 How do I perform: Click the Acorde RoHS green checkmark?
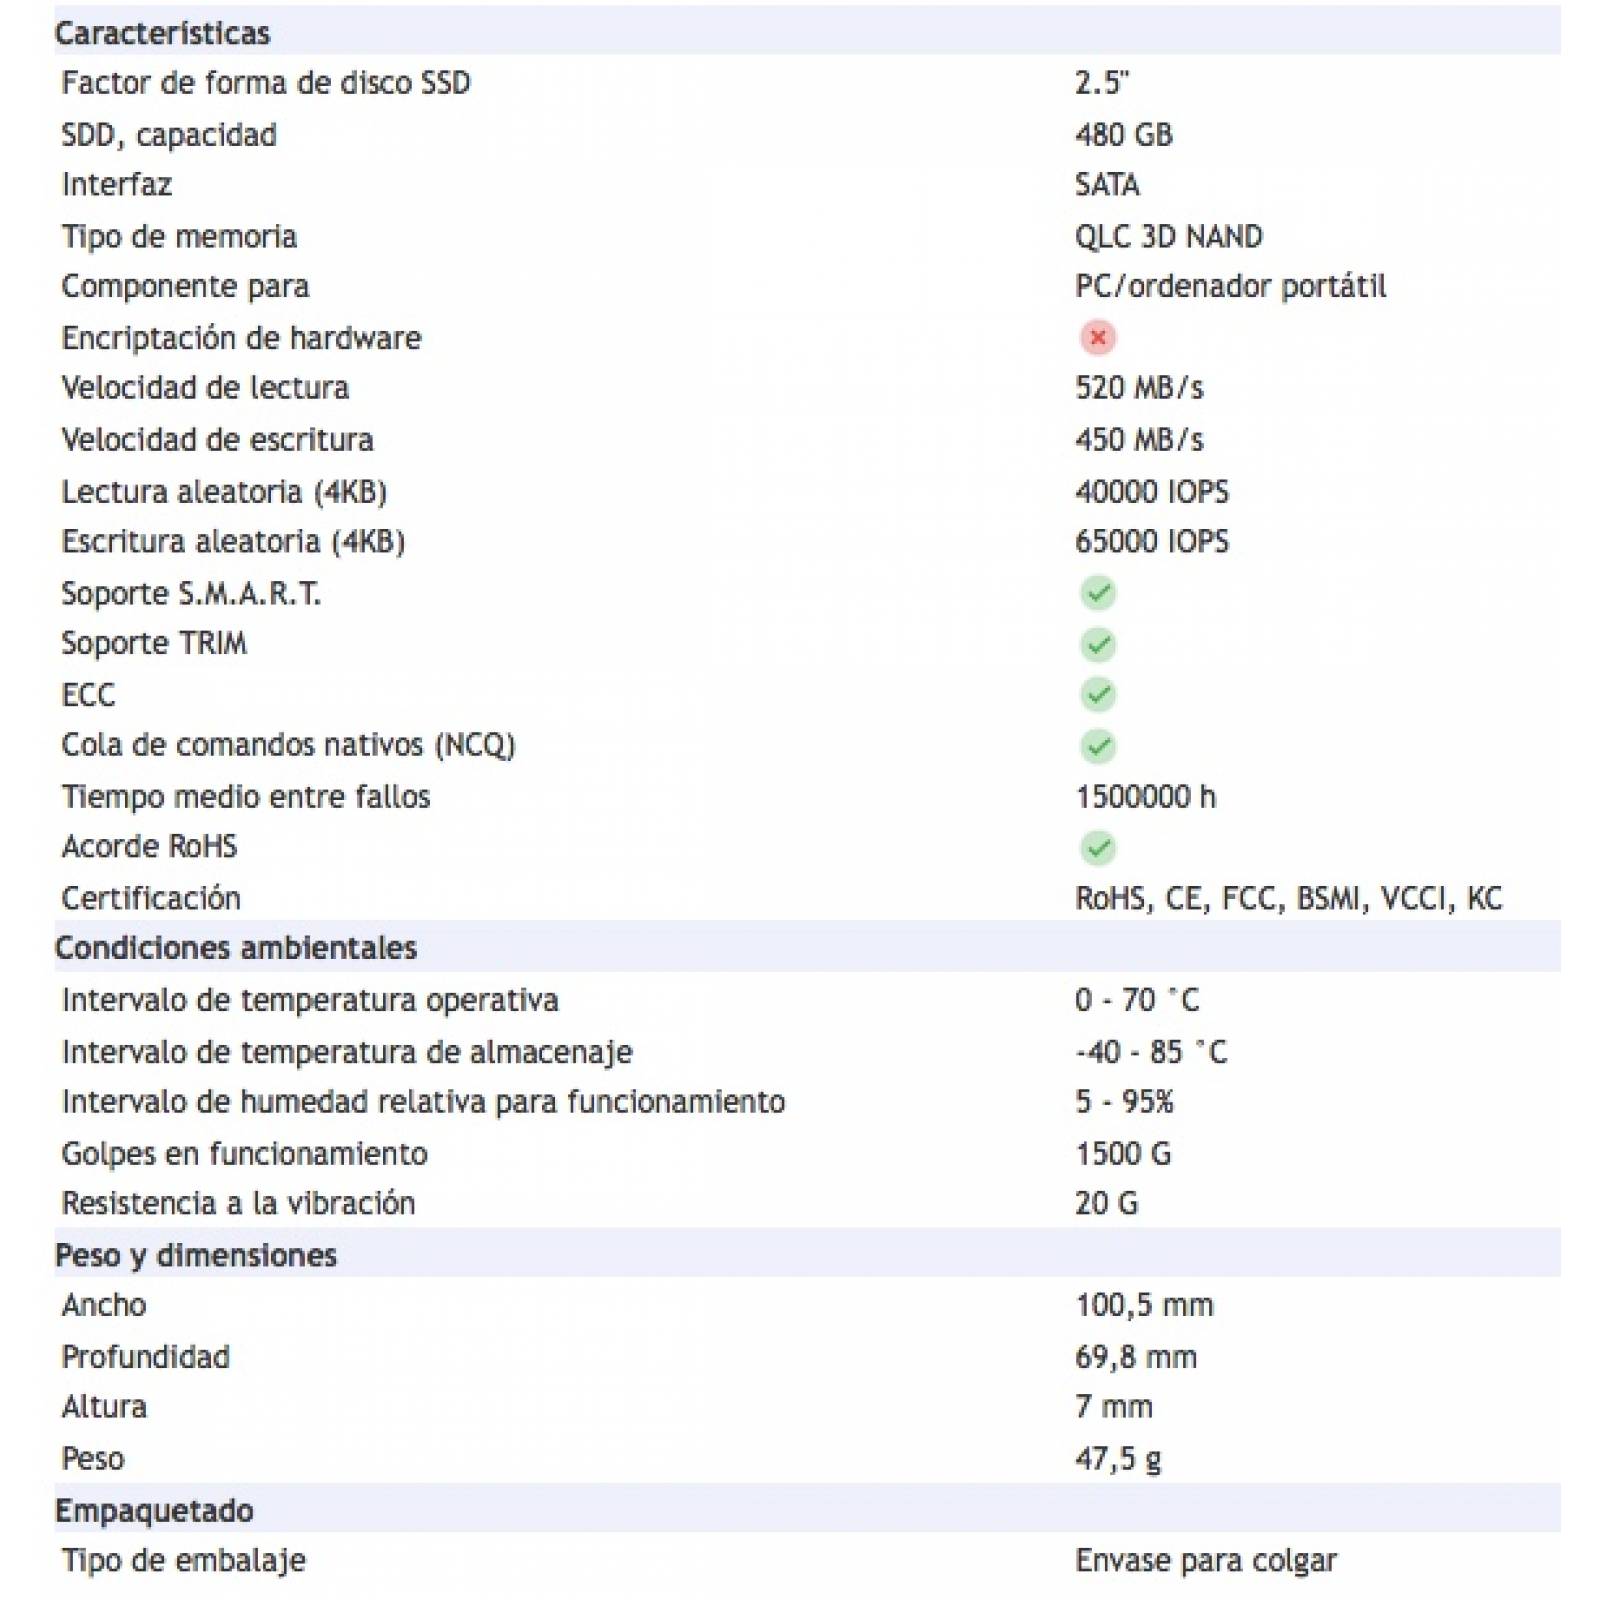click(x=1097, y=848)
